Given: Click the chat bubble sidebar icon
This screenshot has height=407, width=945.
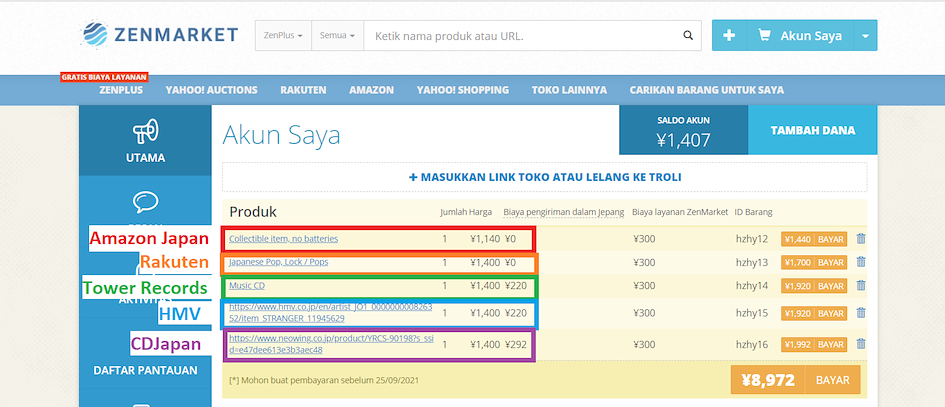Looking at the screenshot, I should (145, 203).
